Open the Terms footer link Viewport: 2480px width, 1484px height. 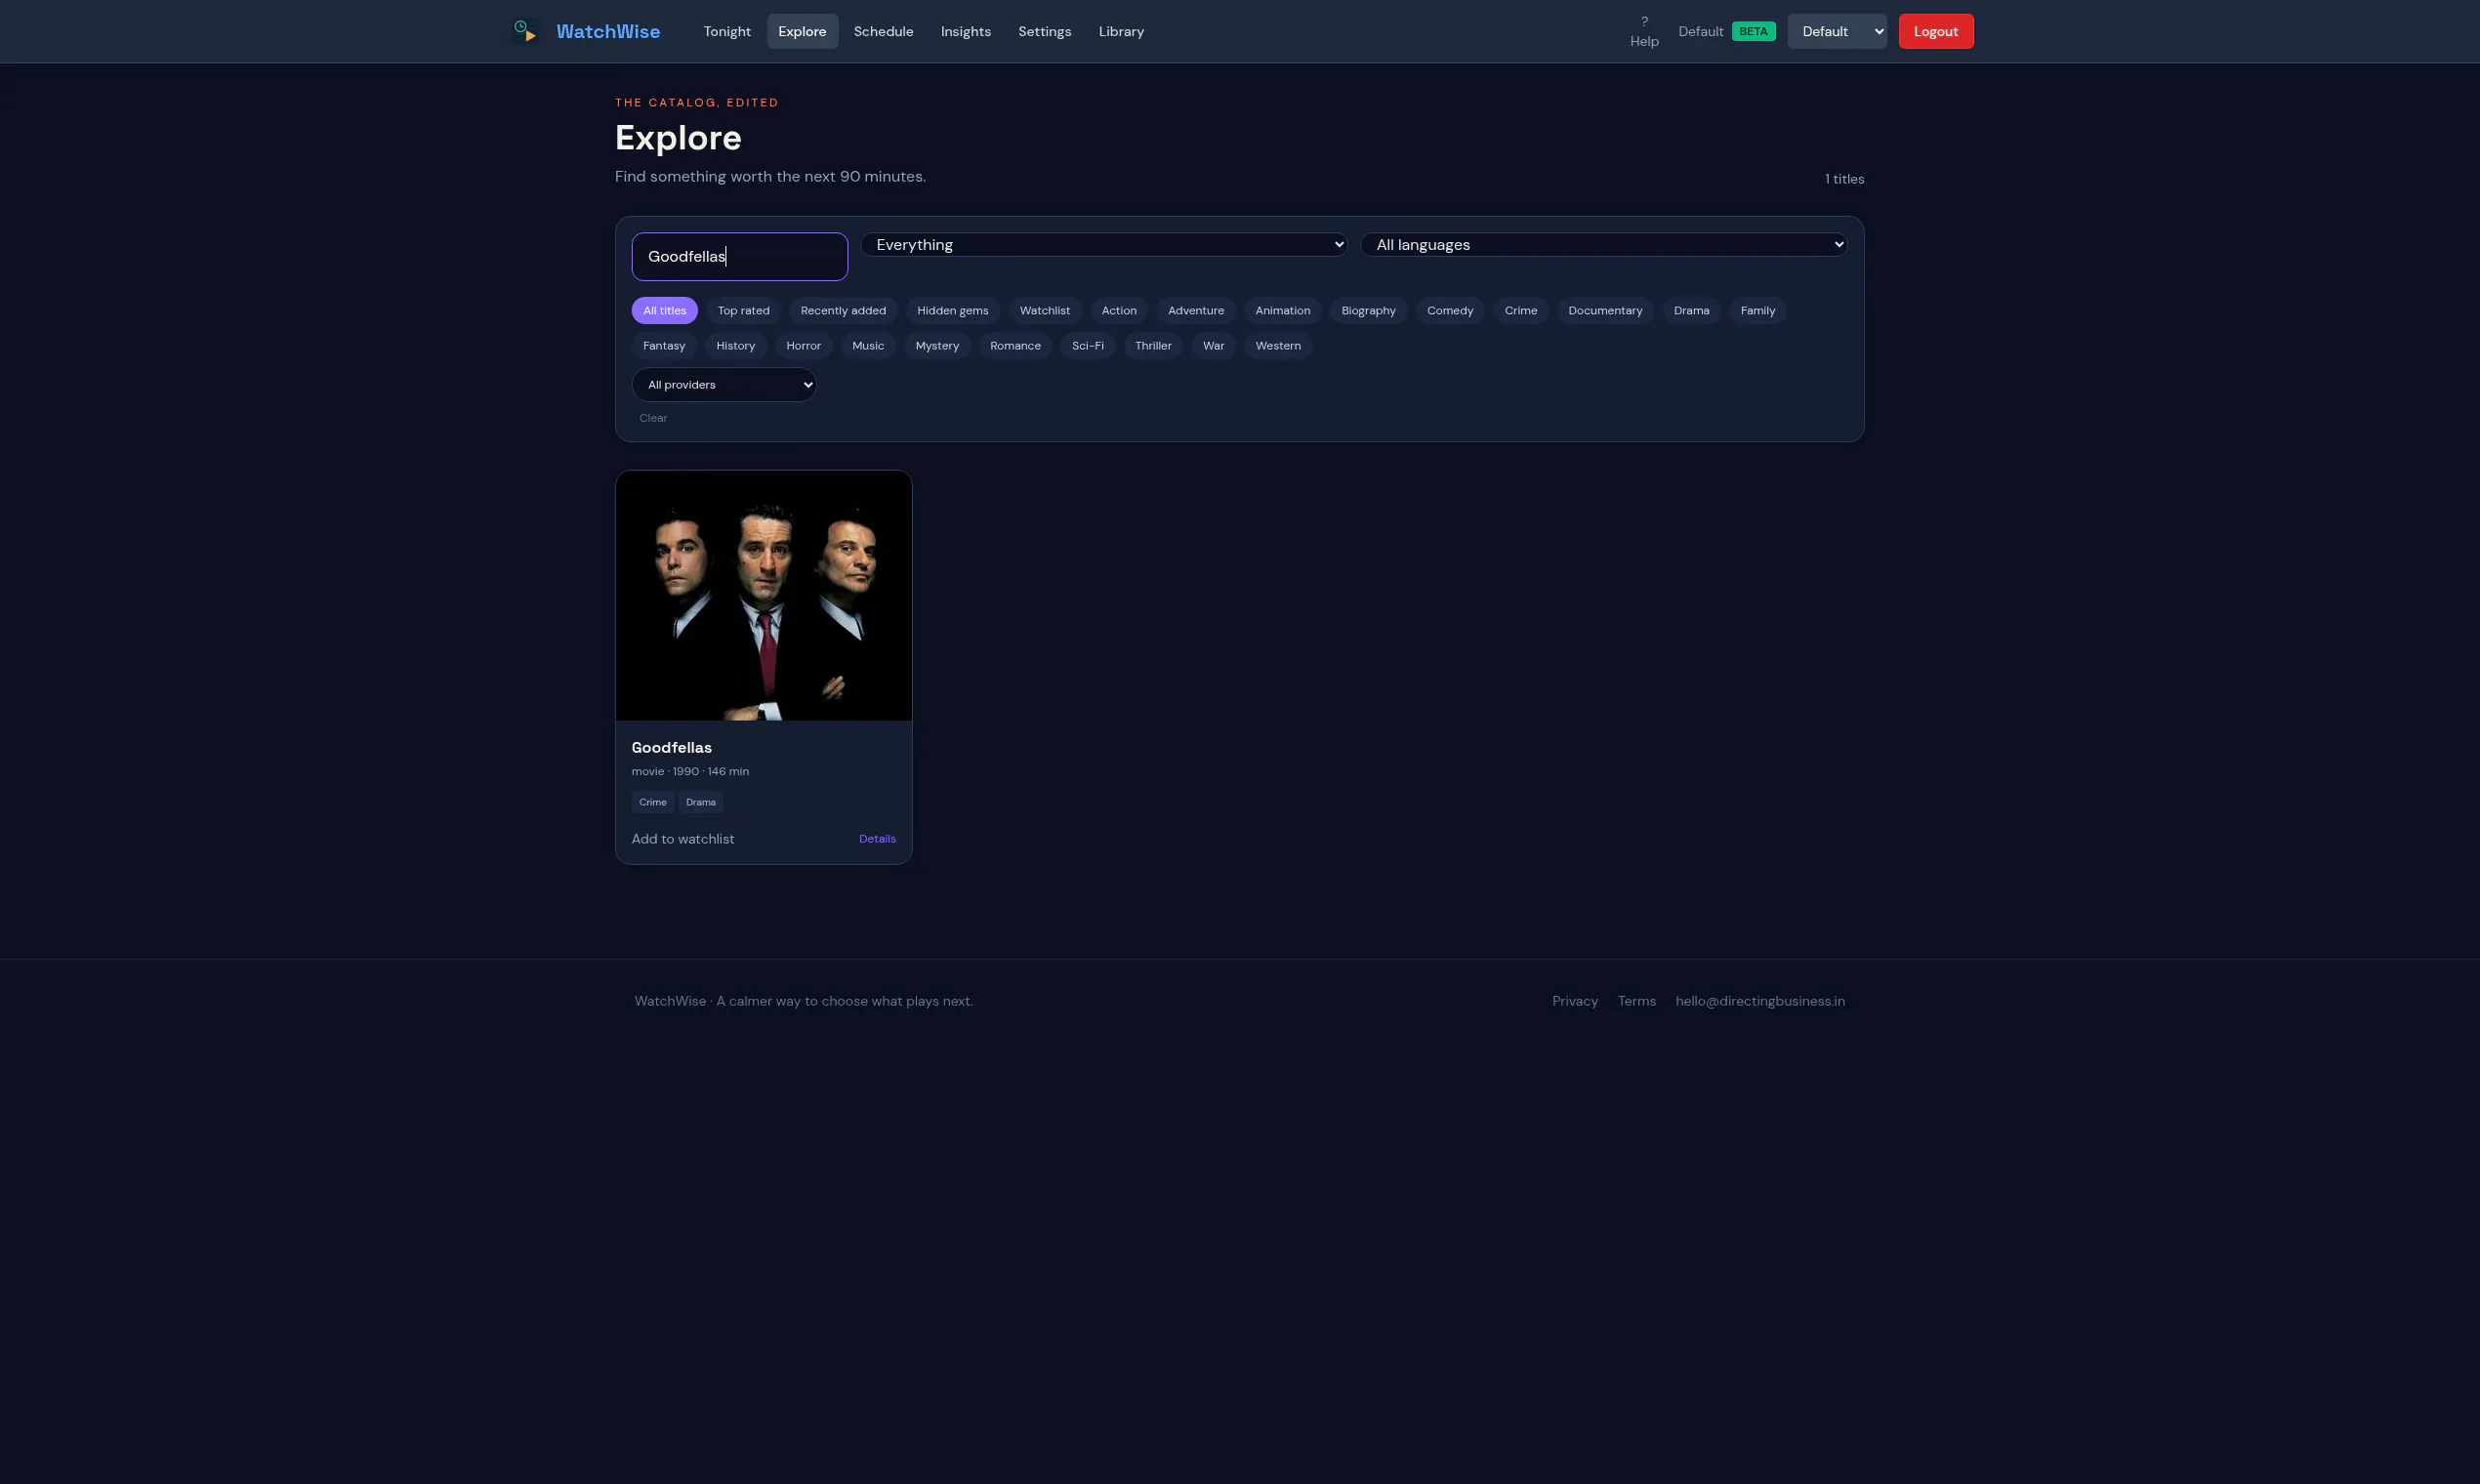1636,1001
